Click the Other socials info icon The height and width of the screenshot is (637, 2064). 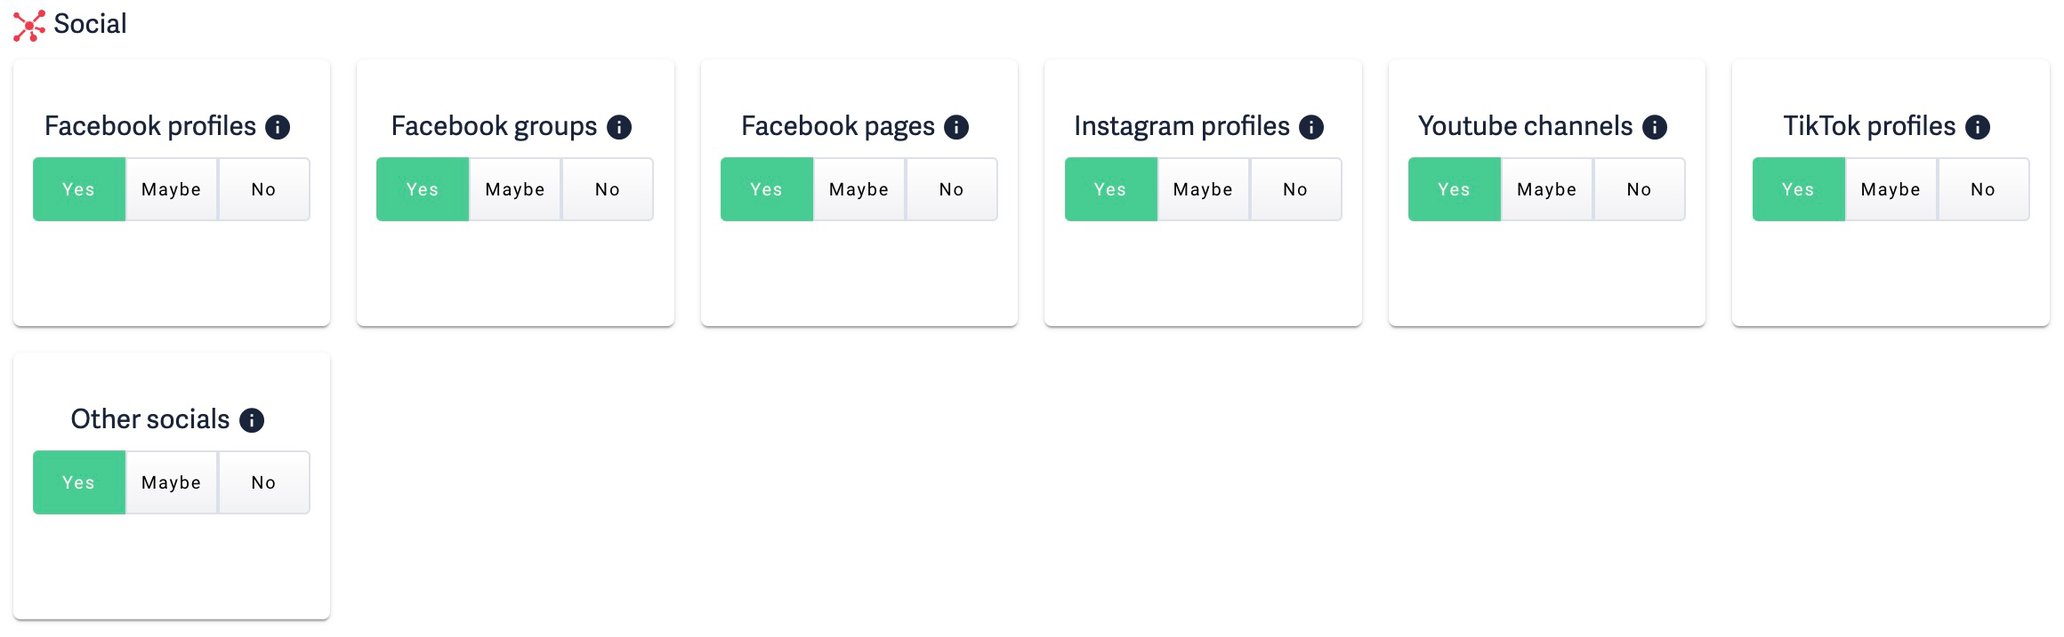tap(253, 420)
